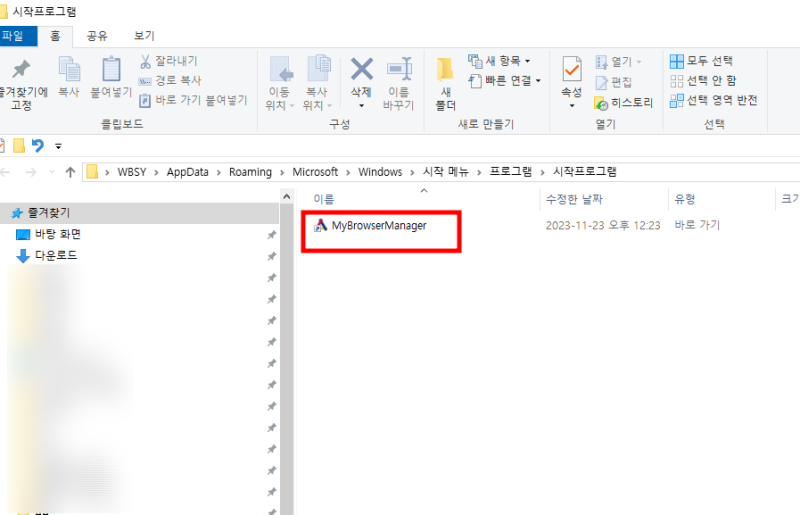Open Move to (이동 위치) dropdown

tap(280, 83)
